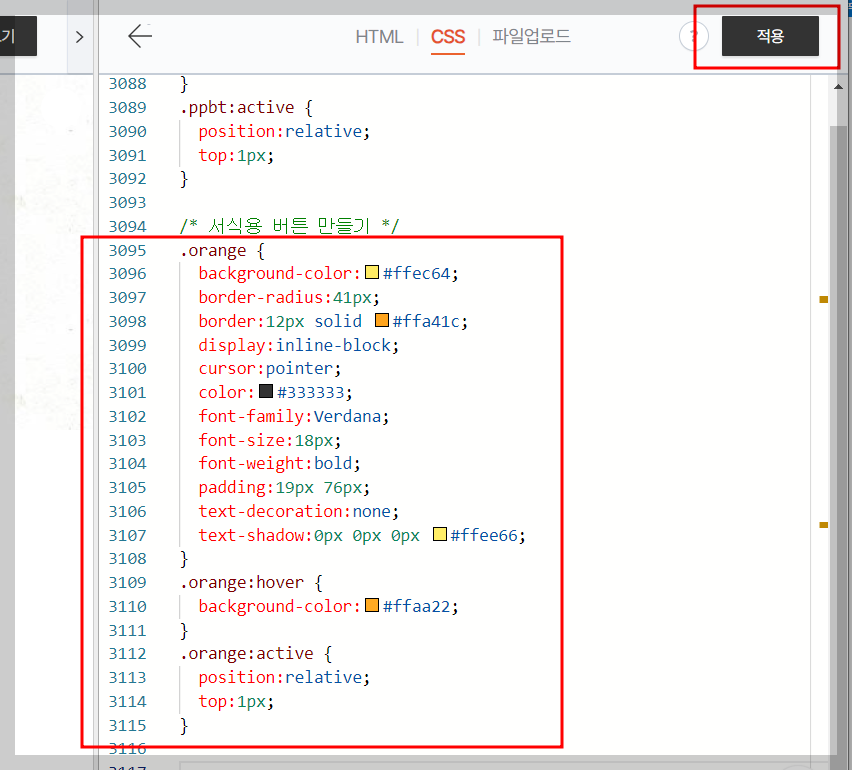Click the scrollbar up arrow

pos(838,86)
